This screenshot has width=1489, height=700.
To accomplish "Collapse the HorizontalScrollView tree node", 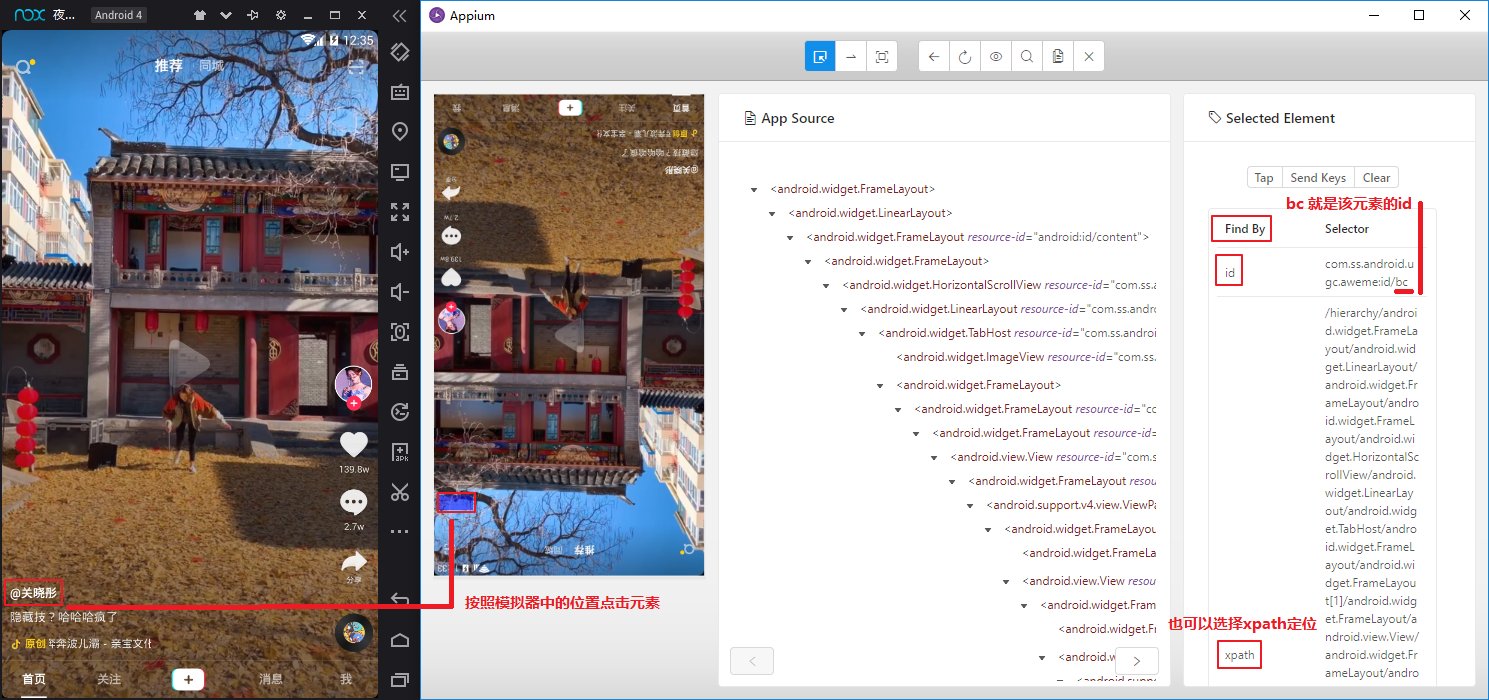I will (x=827, y=286).
